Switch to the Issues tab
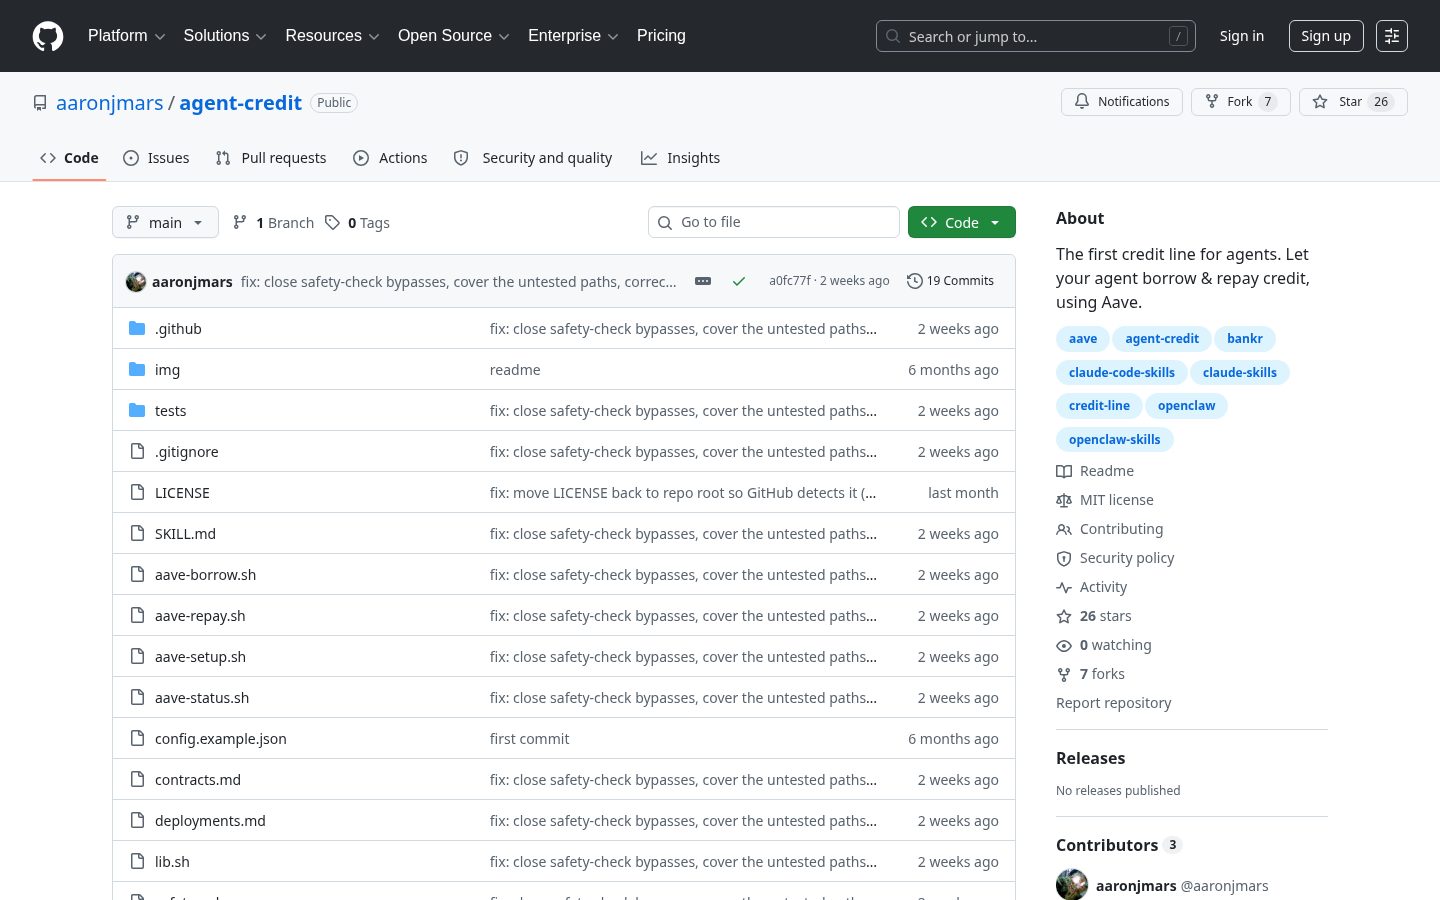This screenshot has width=1440, height=900. 156,158
